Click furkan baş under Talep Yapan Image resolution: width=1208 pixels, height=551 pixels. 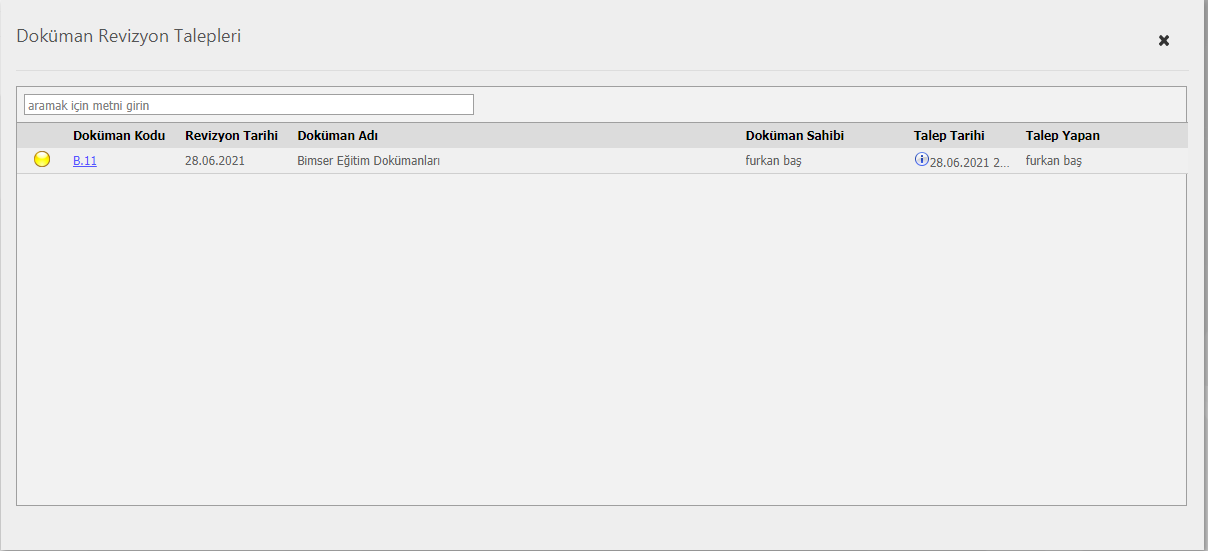coord(1053,161)
